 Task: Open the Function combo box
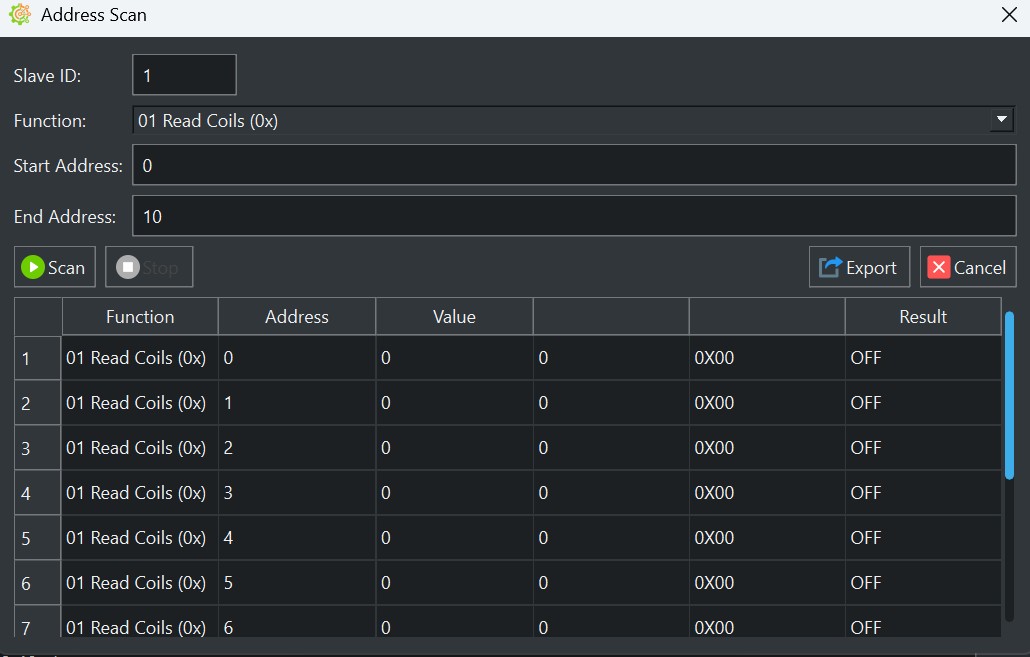[x=575, y=119]
